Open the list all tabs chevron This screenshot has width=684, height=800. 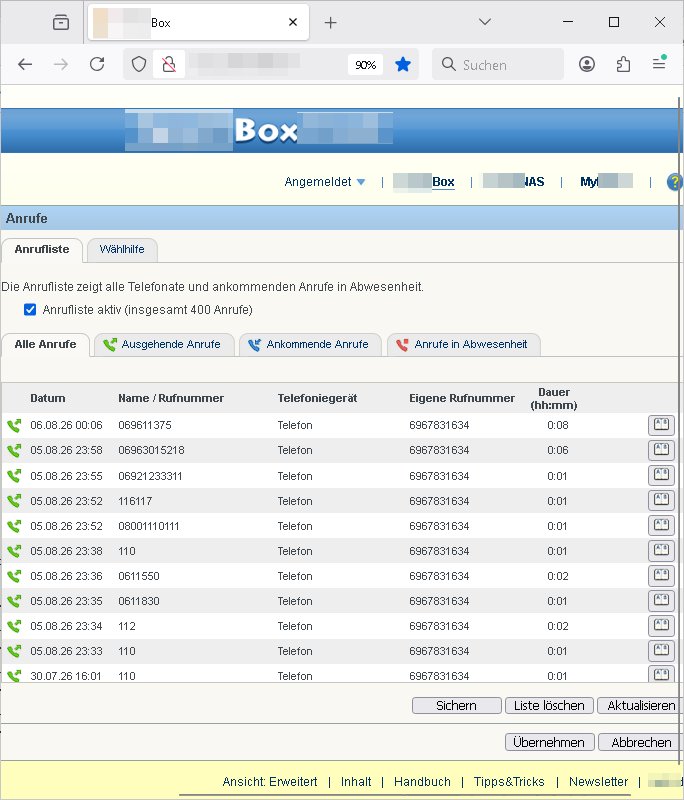(x=485, y=22)
